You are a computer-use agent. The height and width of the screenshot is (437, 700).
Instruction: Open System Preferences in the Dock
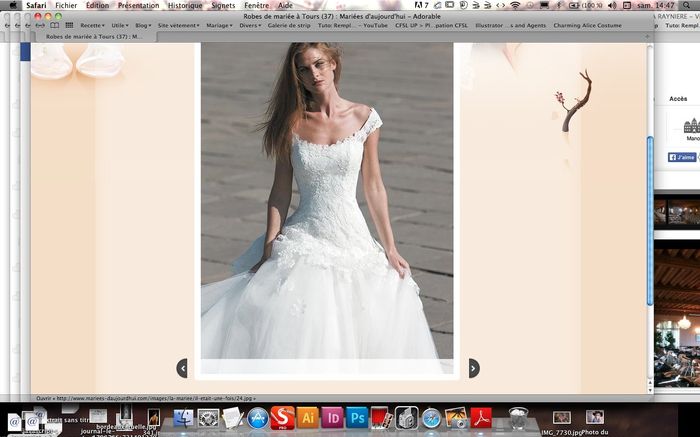pyautogui.click(x=208, y=418)
